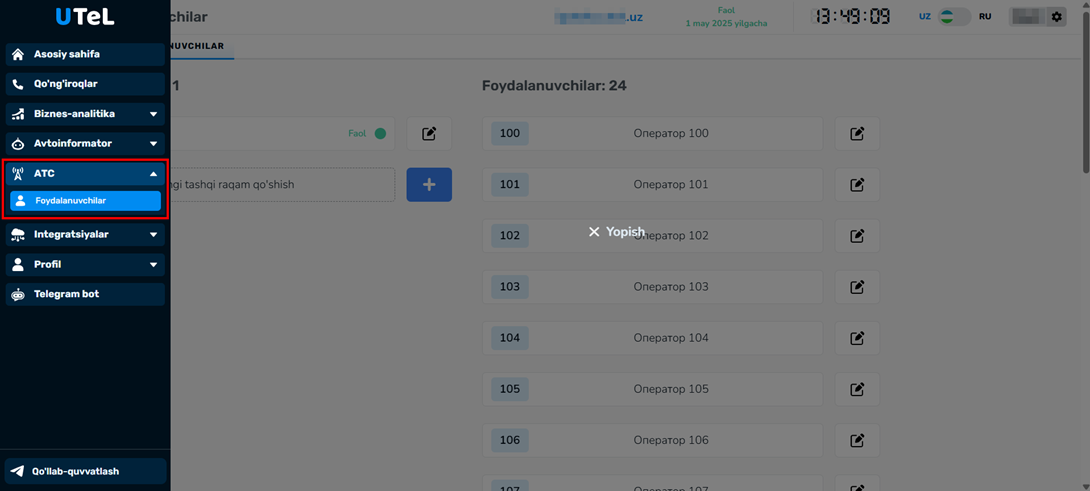Screen dimensions: 1090x491
Task: Open settings gear icon
Action: [x=1056, y=17]
